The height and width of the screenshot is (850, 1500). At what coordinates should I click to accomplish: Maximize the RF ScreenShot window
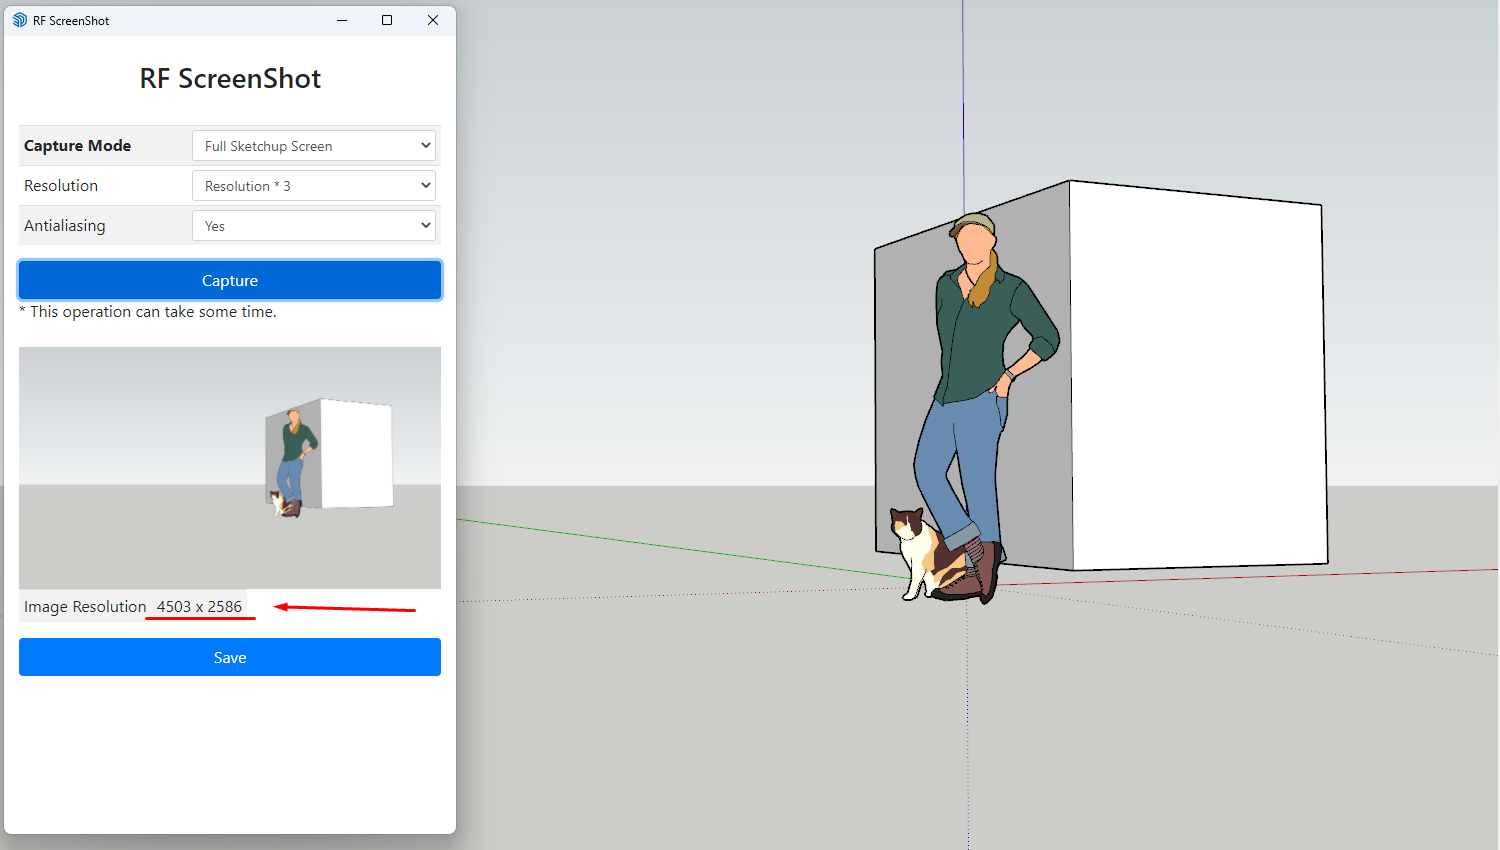click(x=387, y=19)
